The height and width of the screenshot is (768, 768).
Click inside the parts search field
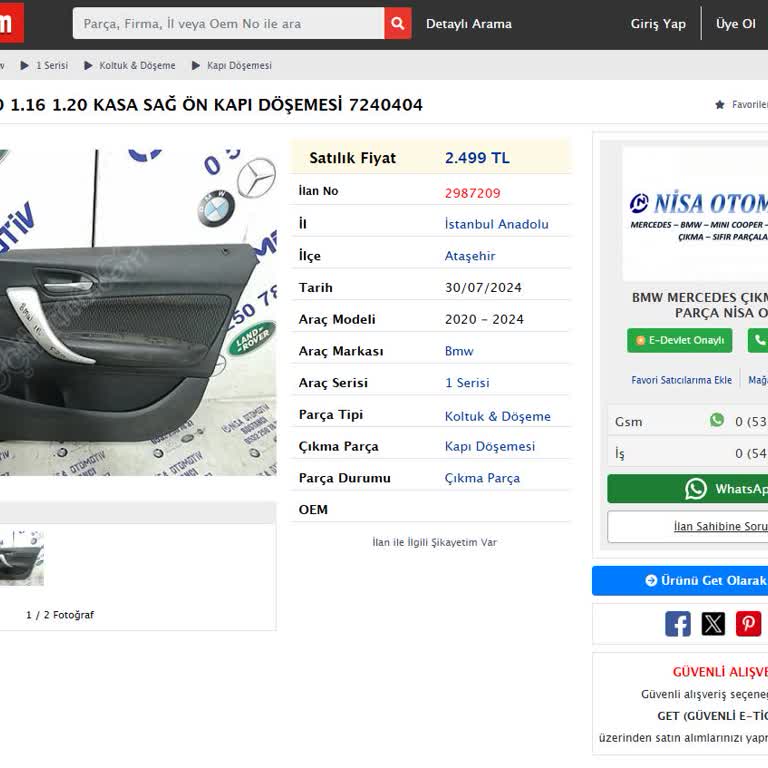[x=228, y=23]
